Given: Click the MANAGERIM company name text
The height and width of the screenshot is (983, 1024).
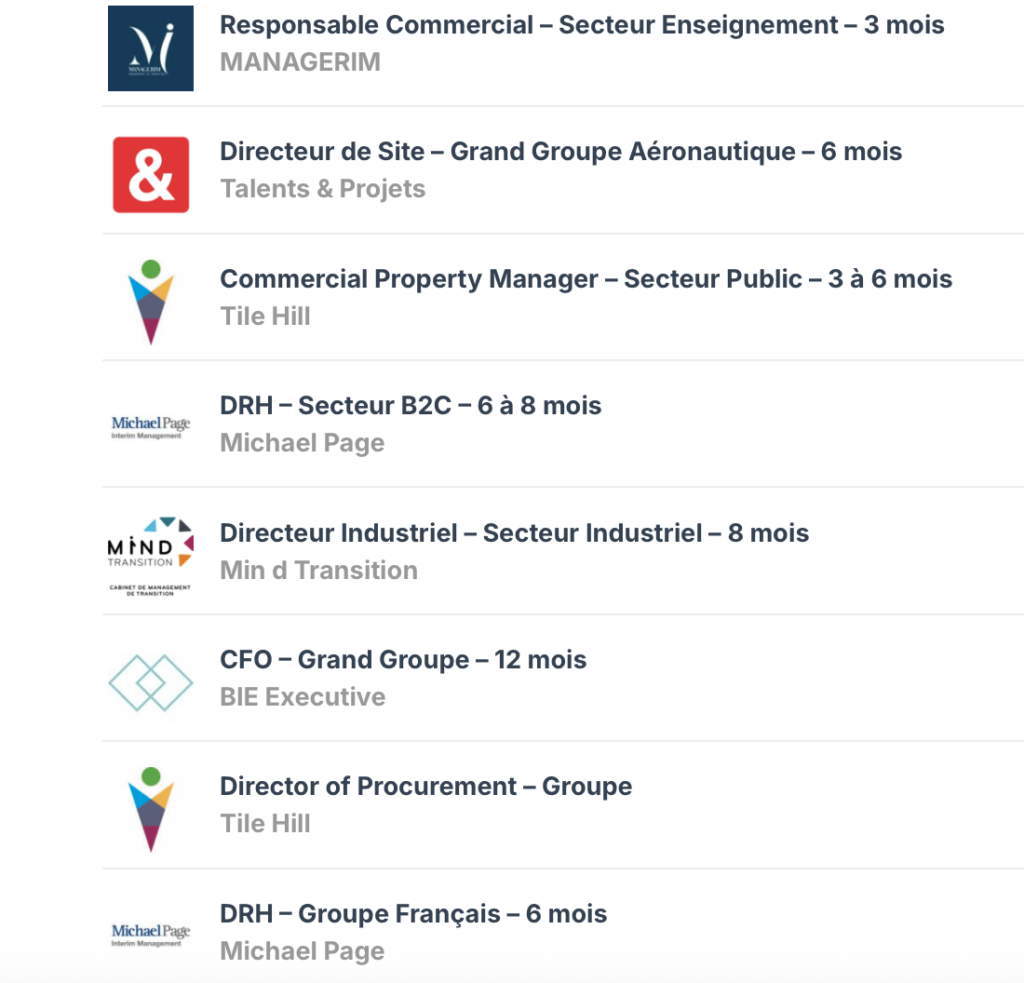Looking at the screenshot, I should click(300, 62).
